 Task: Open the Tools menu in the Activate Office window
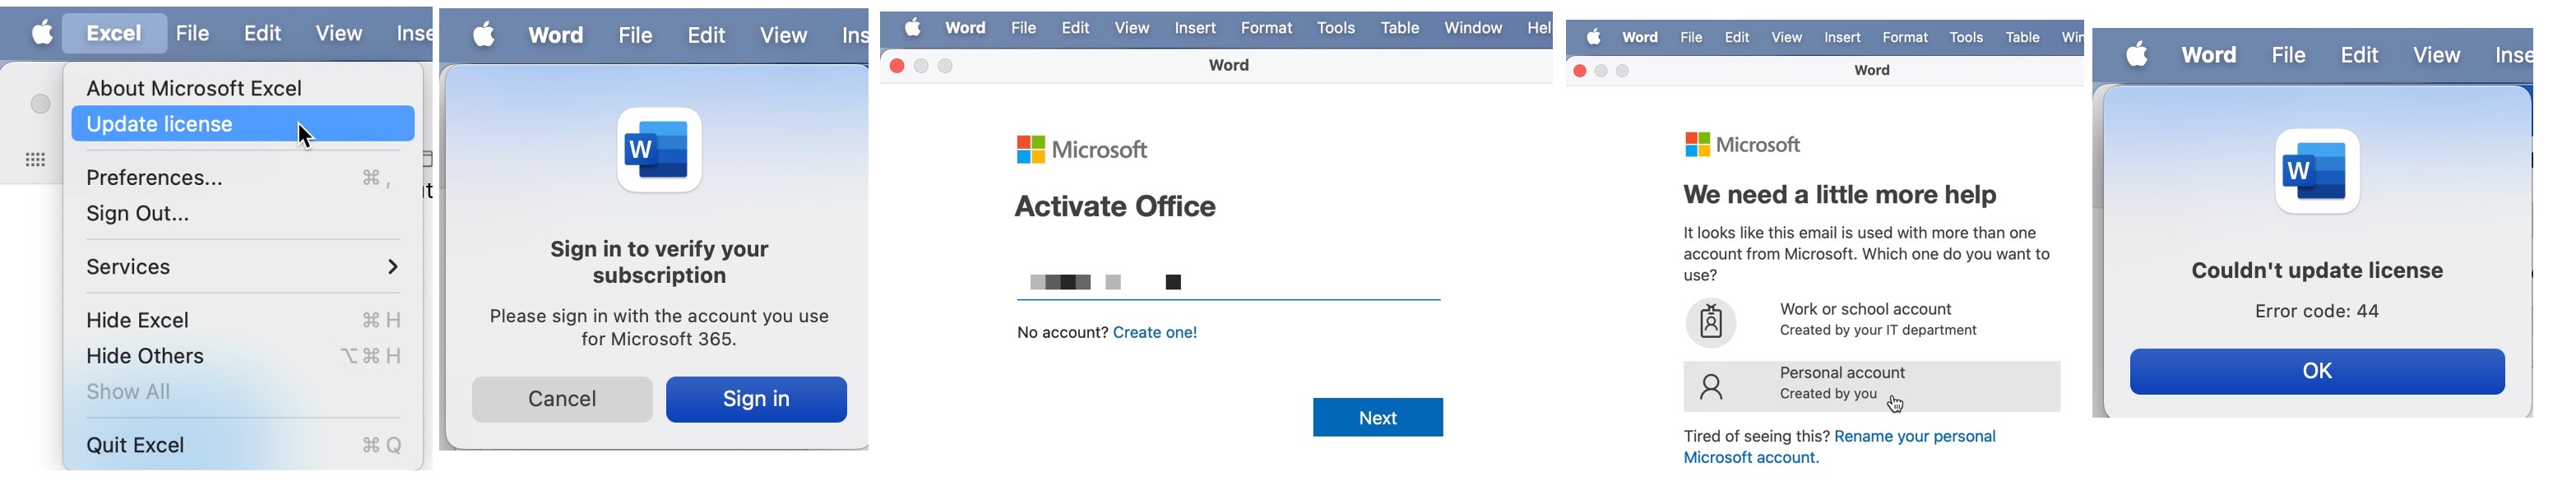1336,28
